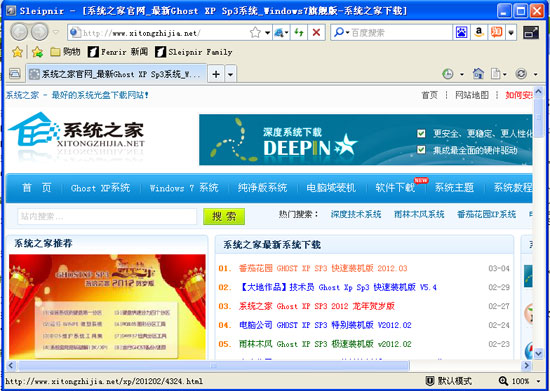
Task: Click the GHOSTXP SP3 2012 promo image
Action: tap(107, 307)
